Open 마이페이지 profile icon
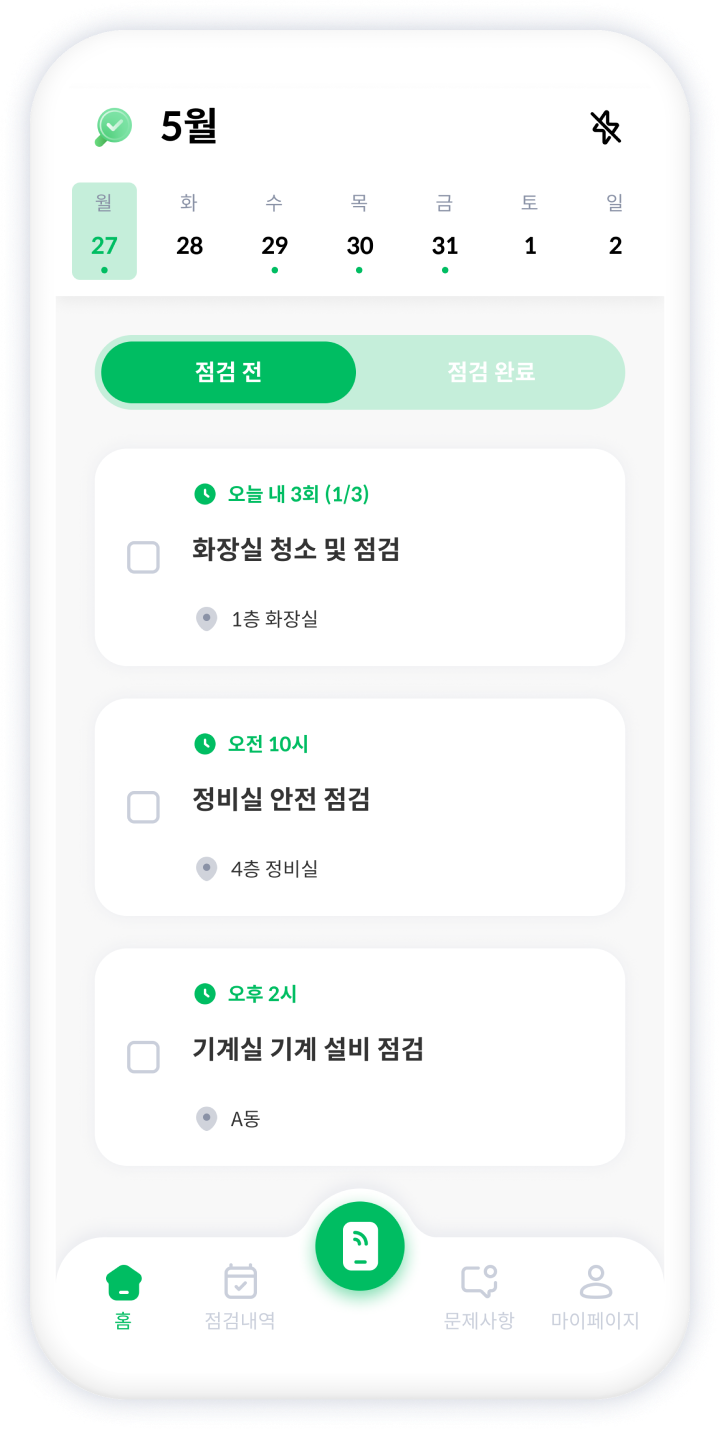 coord(595,1282)
